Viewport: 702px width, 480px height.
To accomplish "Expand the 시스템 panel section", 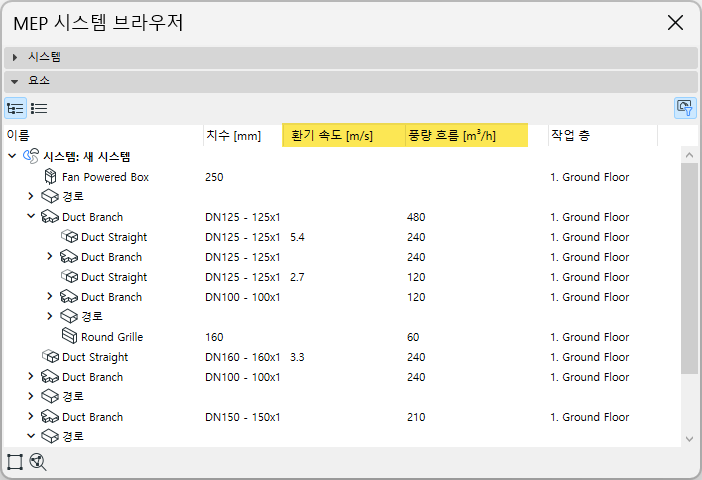I will click(16, 58).
